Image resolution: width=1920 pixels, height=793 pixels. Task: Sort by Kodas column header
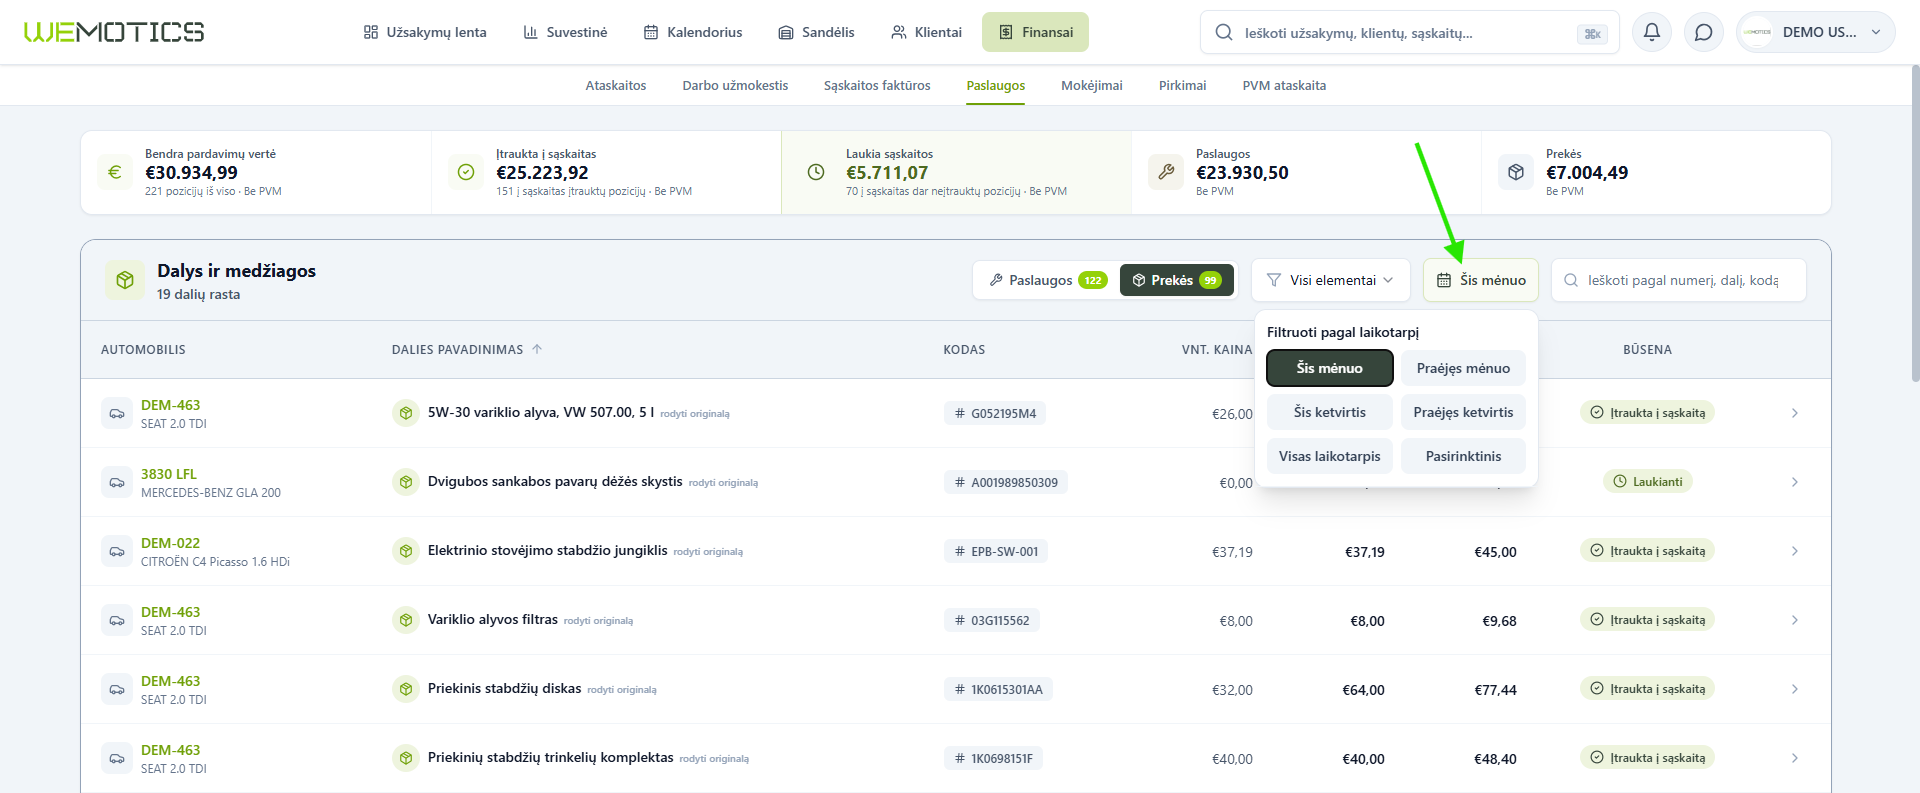(x=964, y=350)
